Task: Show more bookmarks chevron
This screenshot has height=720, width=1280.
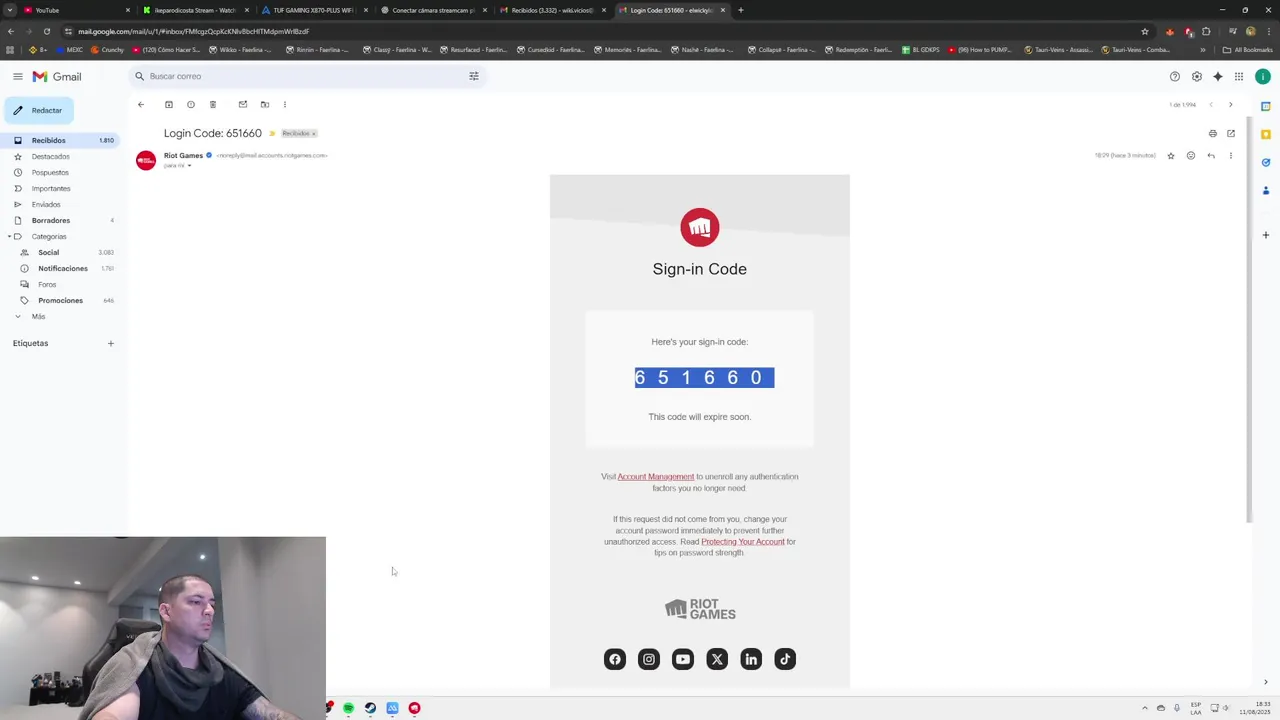Action: point(1203,49)
